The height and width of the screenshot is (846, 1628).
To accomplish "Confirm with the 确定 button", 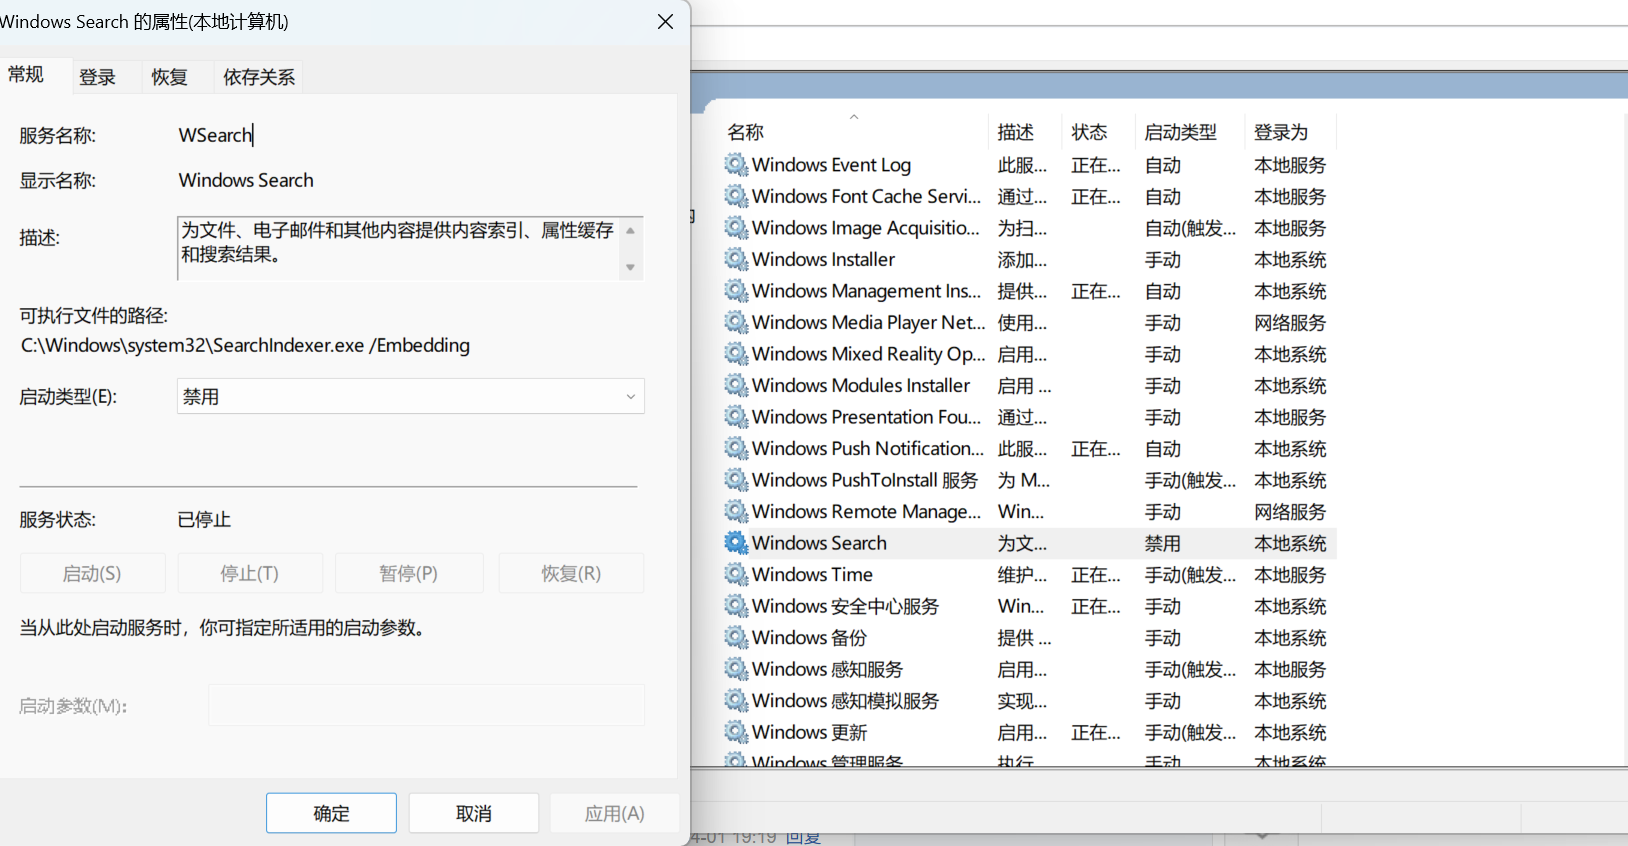I will [x=331, y=813].
